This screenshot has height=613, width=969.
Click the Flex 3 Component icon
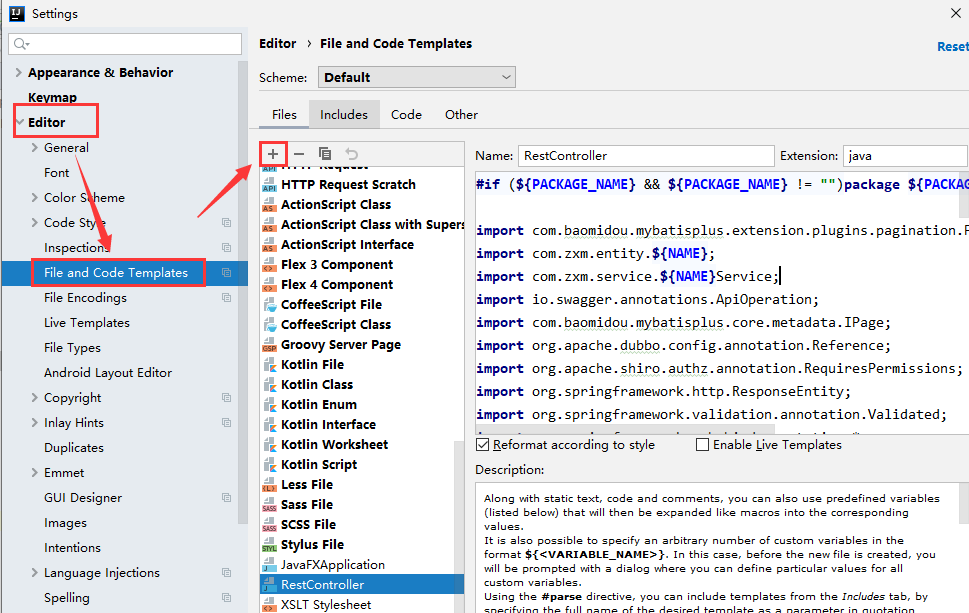tap(269, 264)
